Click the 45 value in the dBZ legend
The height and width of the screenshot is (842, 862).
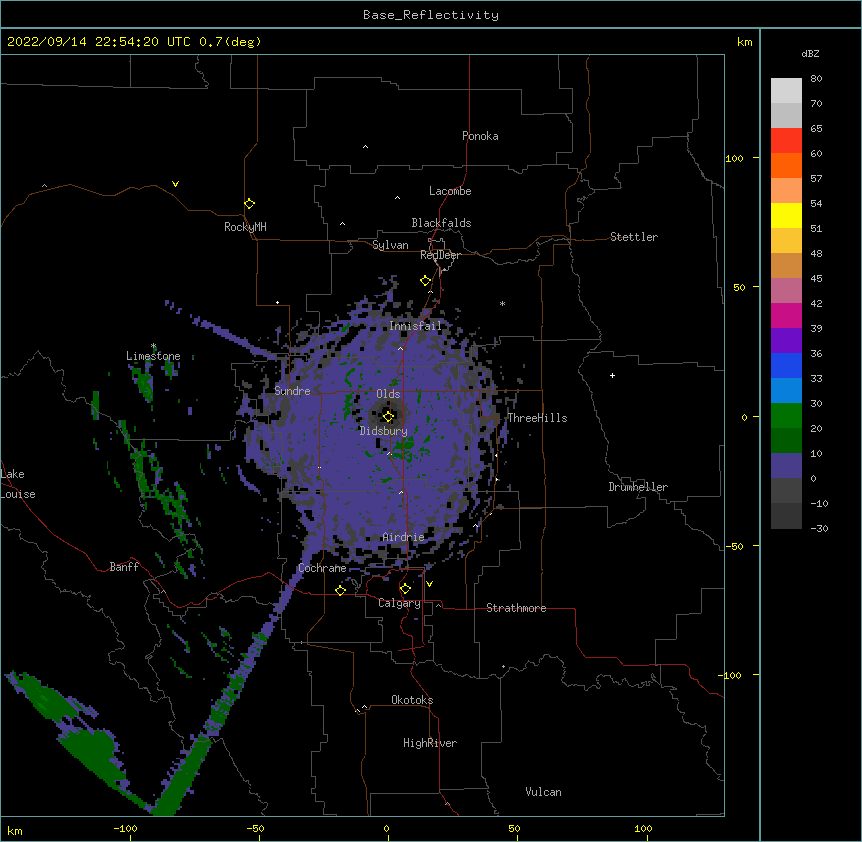(x=816, y=279)
